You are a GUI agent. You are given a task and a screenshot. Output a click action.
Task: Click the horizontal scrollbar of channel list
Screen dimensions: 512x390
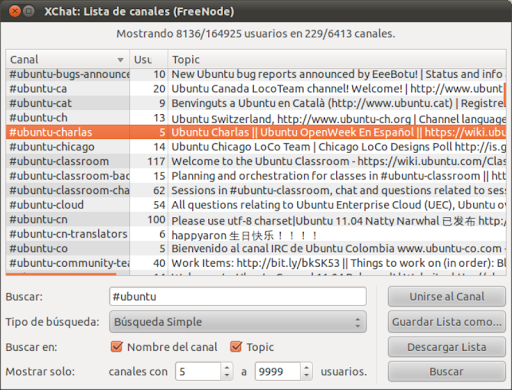click(61, 274)
